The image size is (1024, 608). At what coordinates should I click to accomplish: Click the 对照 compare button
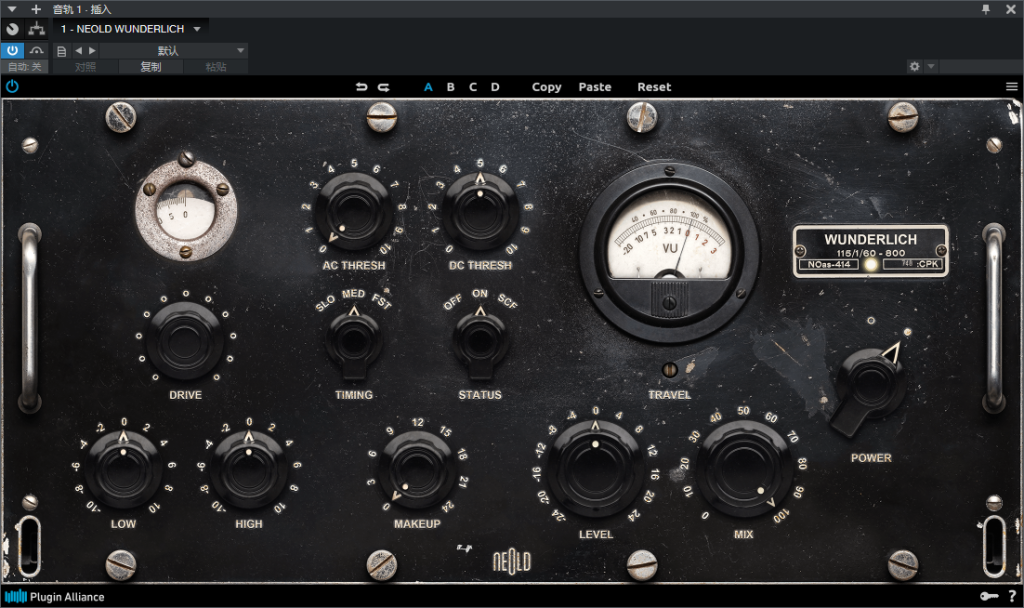tap(86, 67)
